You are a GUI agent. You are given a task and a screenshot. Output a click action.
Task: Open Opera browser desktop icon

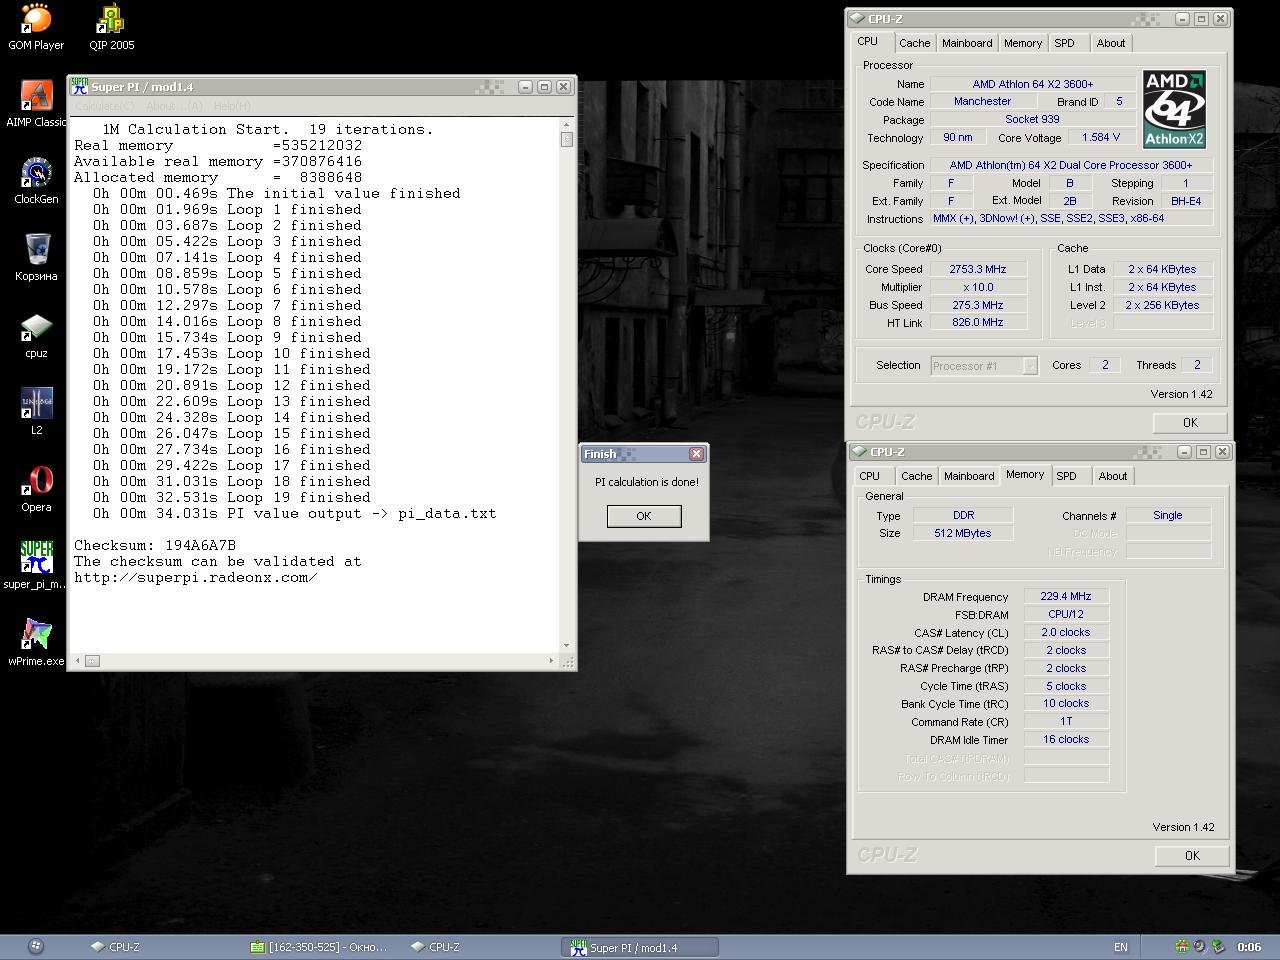pyautogui.click(x=36, y=489)
